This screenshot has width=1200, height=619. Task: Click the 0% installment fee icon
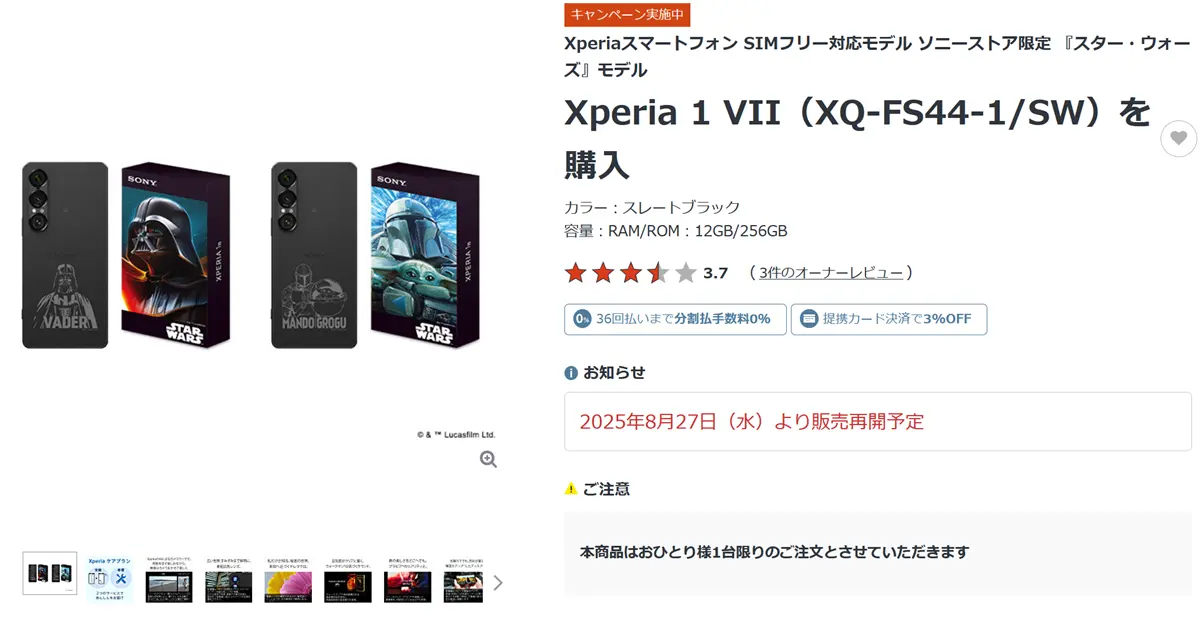click(582, 319)
